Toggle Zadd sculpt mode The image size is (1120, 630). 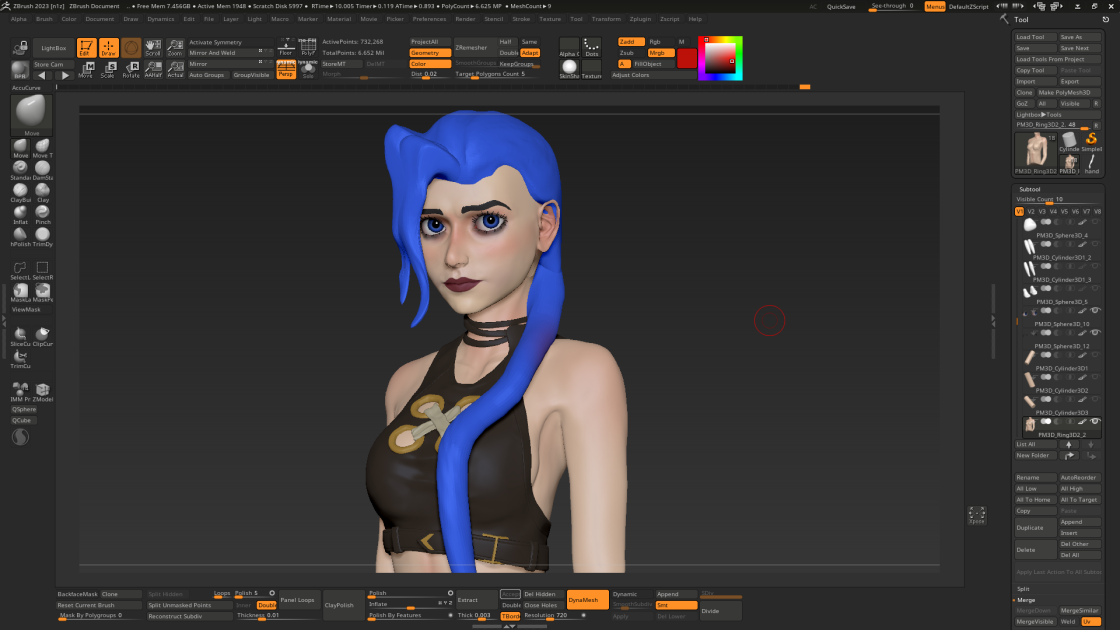pyautogui.click(x=631, y=41)
